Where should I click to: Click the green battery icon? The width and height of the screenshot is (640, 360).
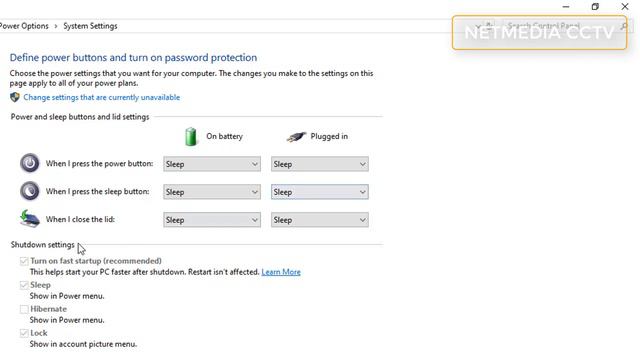[191, 136]
